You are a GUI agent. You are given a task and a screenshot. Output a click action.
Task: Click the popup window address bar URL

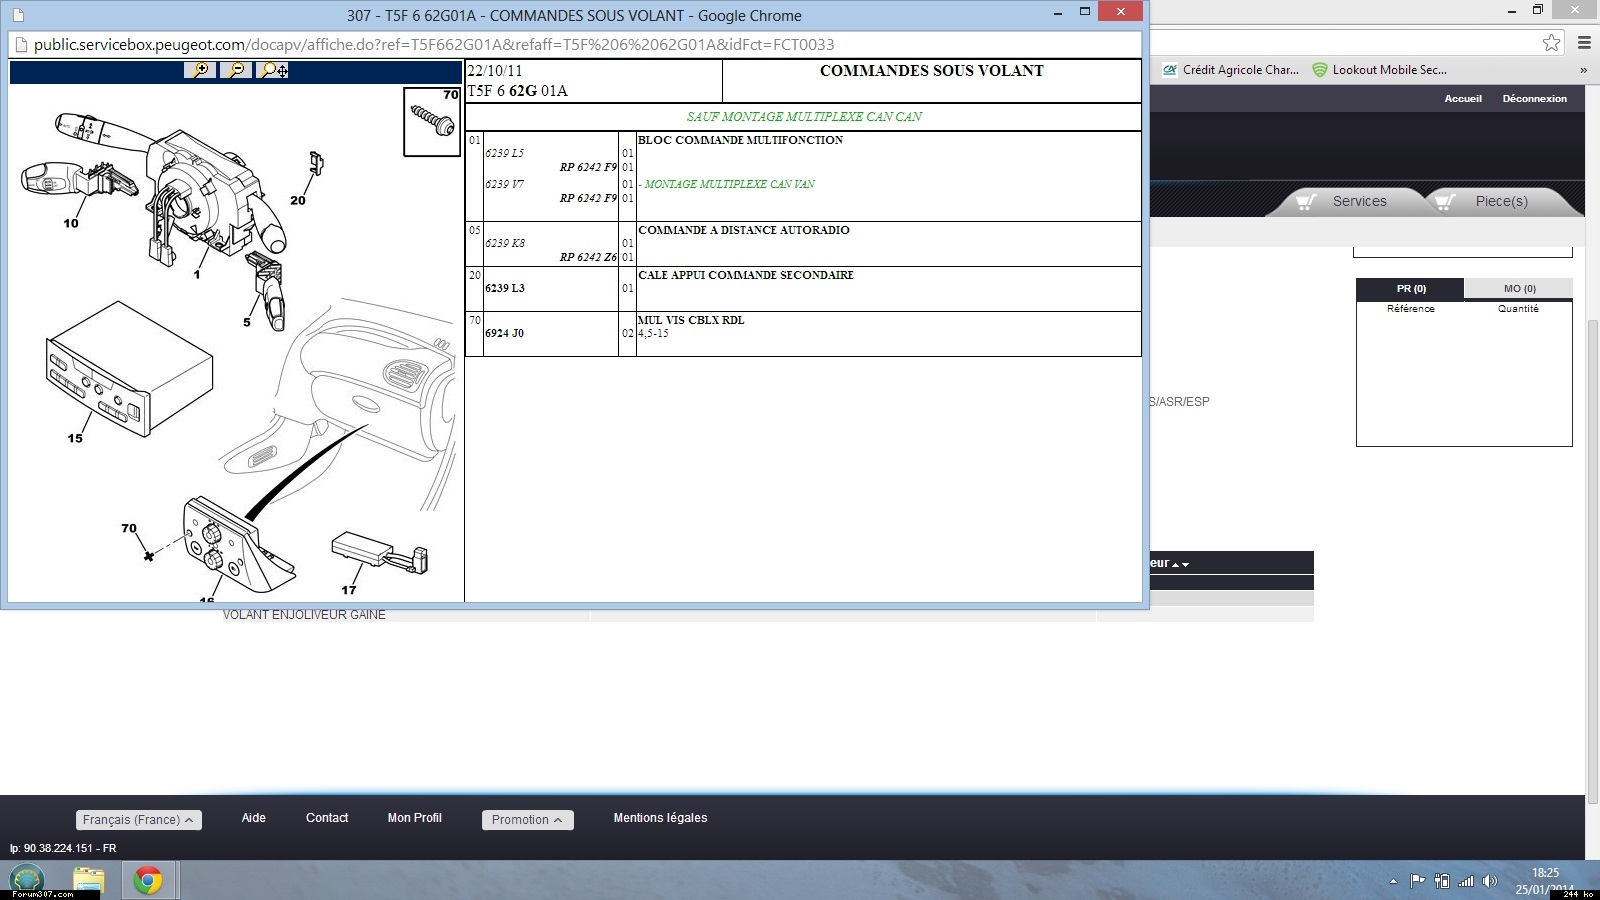[434, 44]
